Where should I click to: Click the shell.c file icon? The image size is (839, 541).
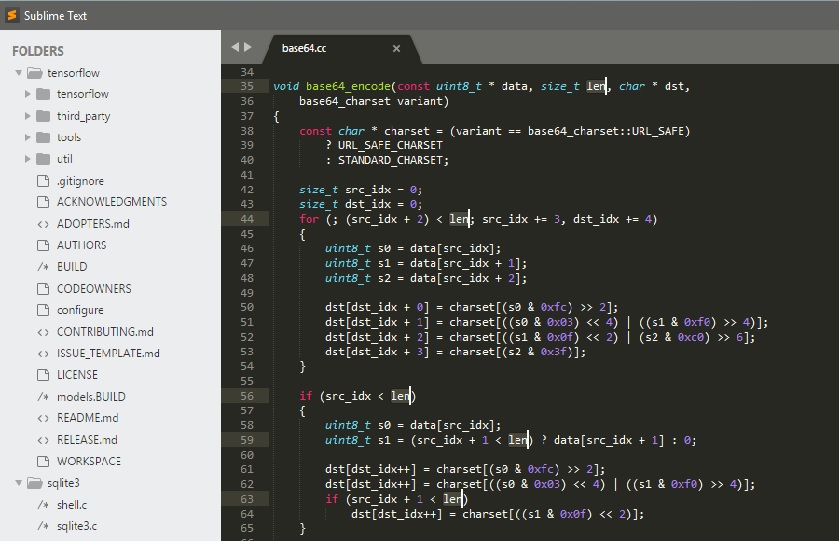(43, 505)
